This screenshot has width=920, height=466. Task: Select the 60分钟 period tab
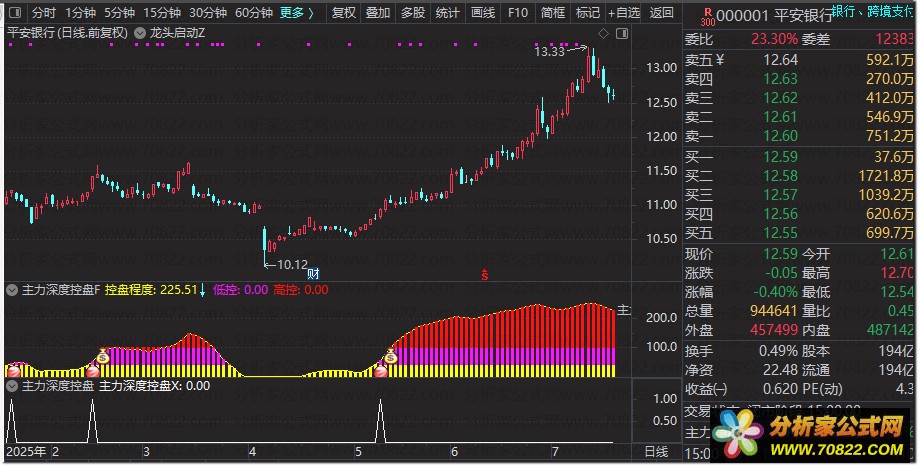point(253,12)
